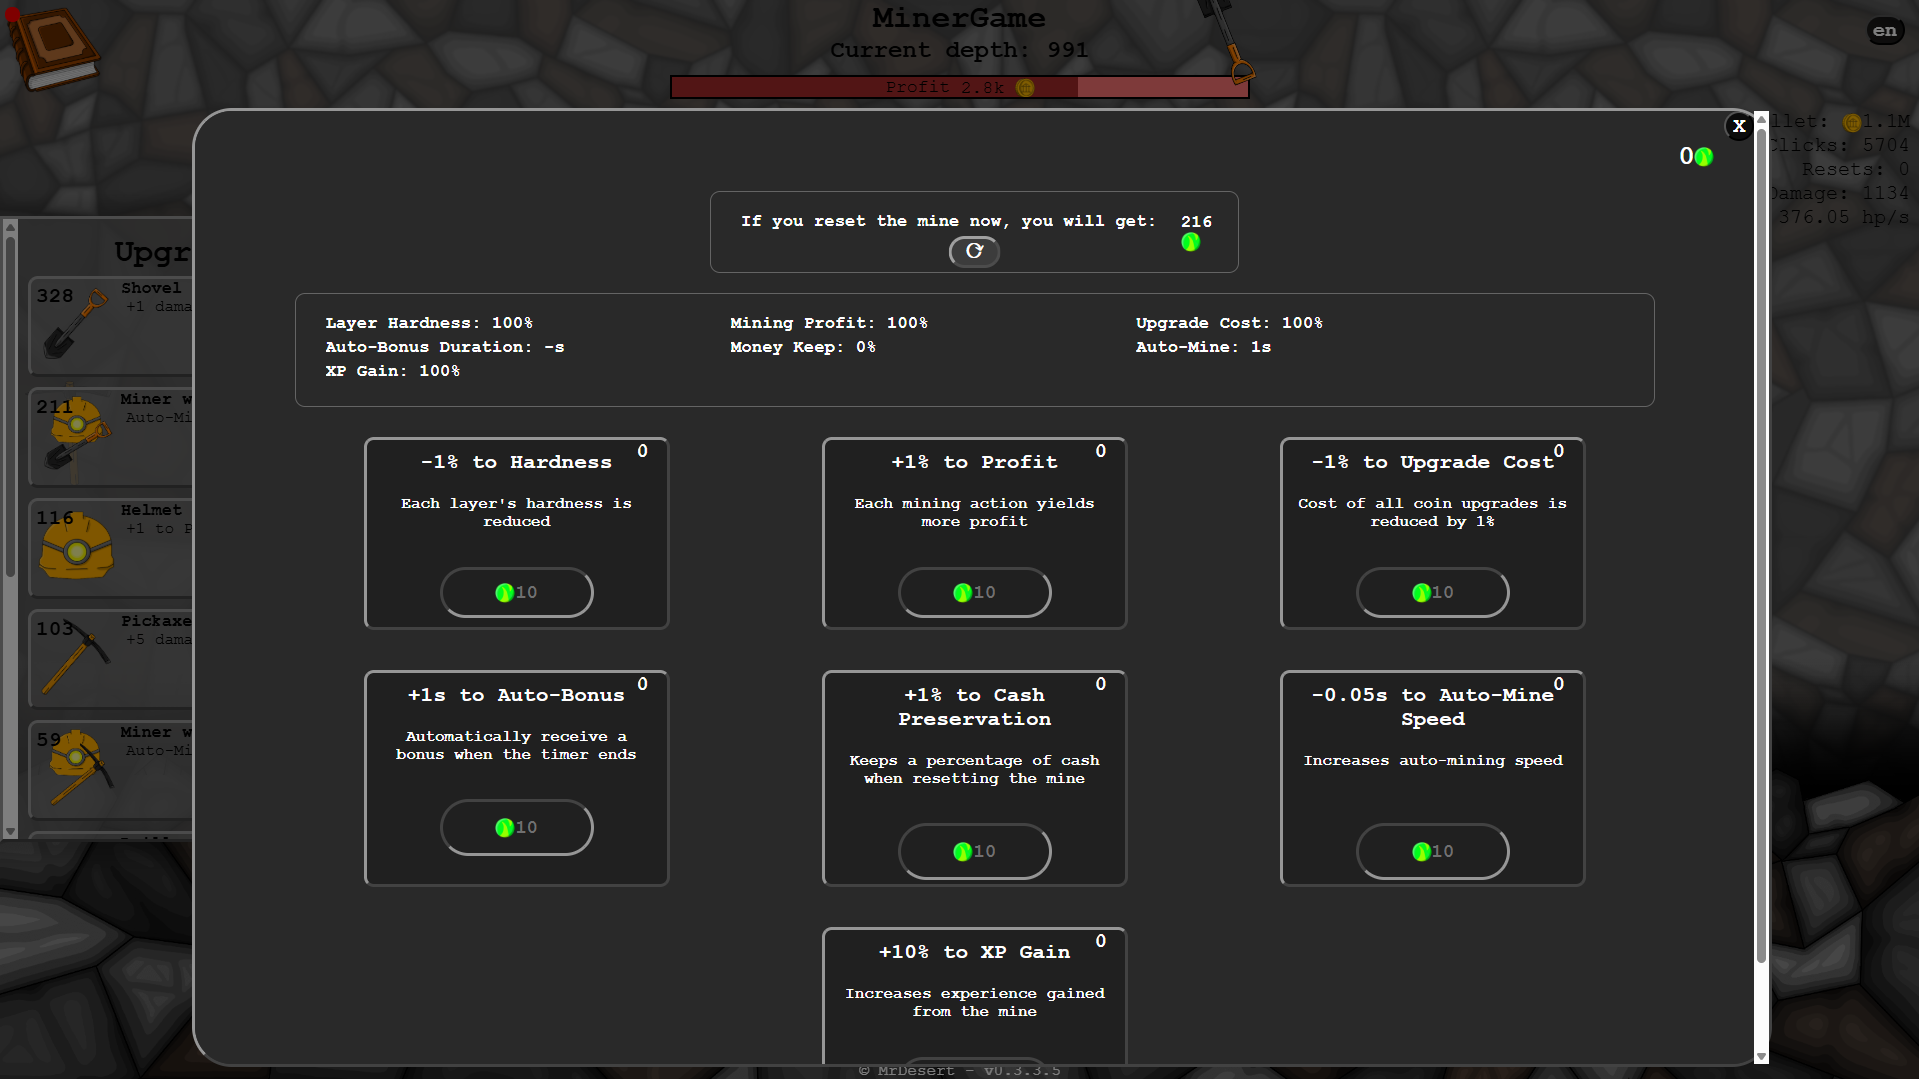Buy the +10% to XP Gain upgrade
This screenshot has width=1919, height=1079.
(974, 1062)
